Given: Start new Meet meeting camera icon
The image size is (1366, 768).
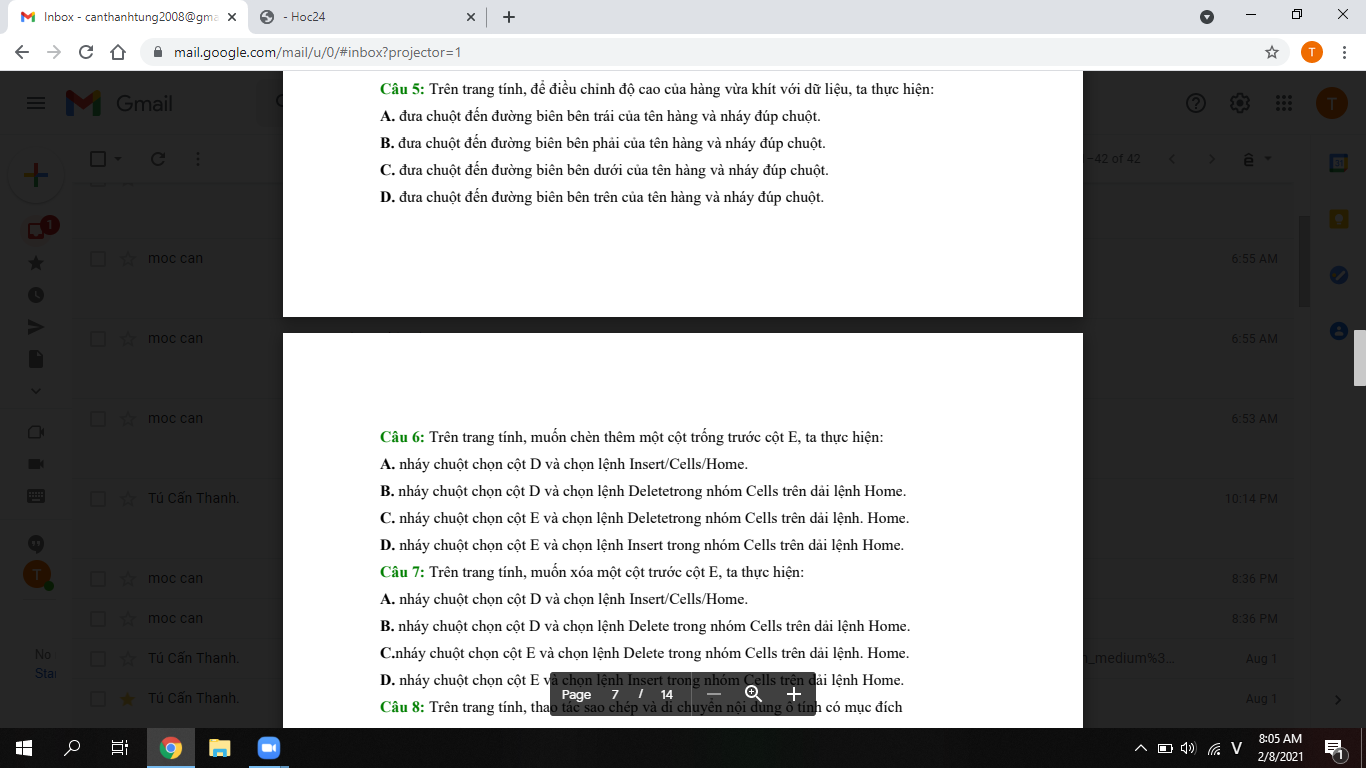Looking at the screenshot, I should [x=36, y=464].
